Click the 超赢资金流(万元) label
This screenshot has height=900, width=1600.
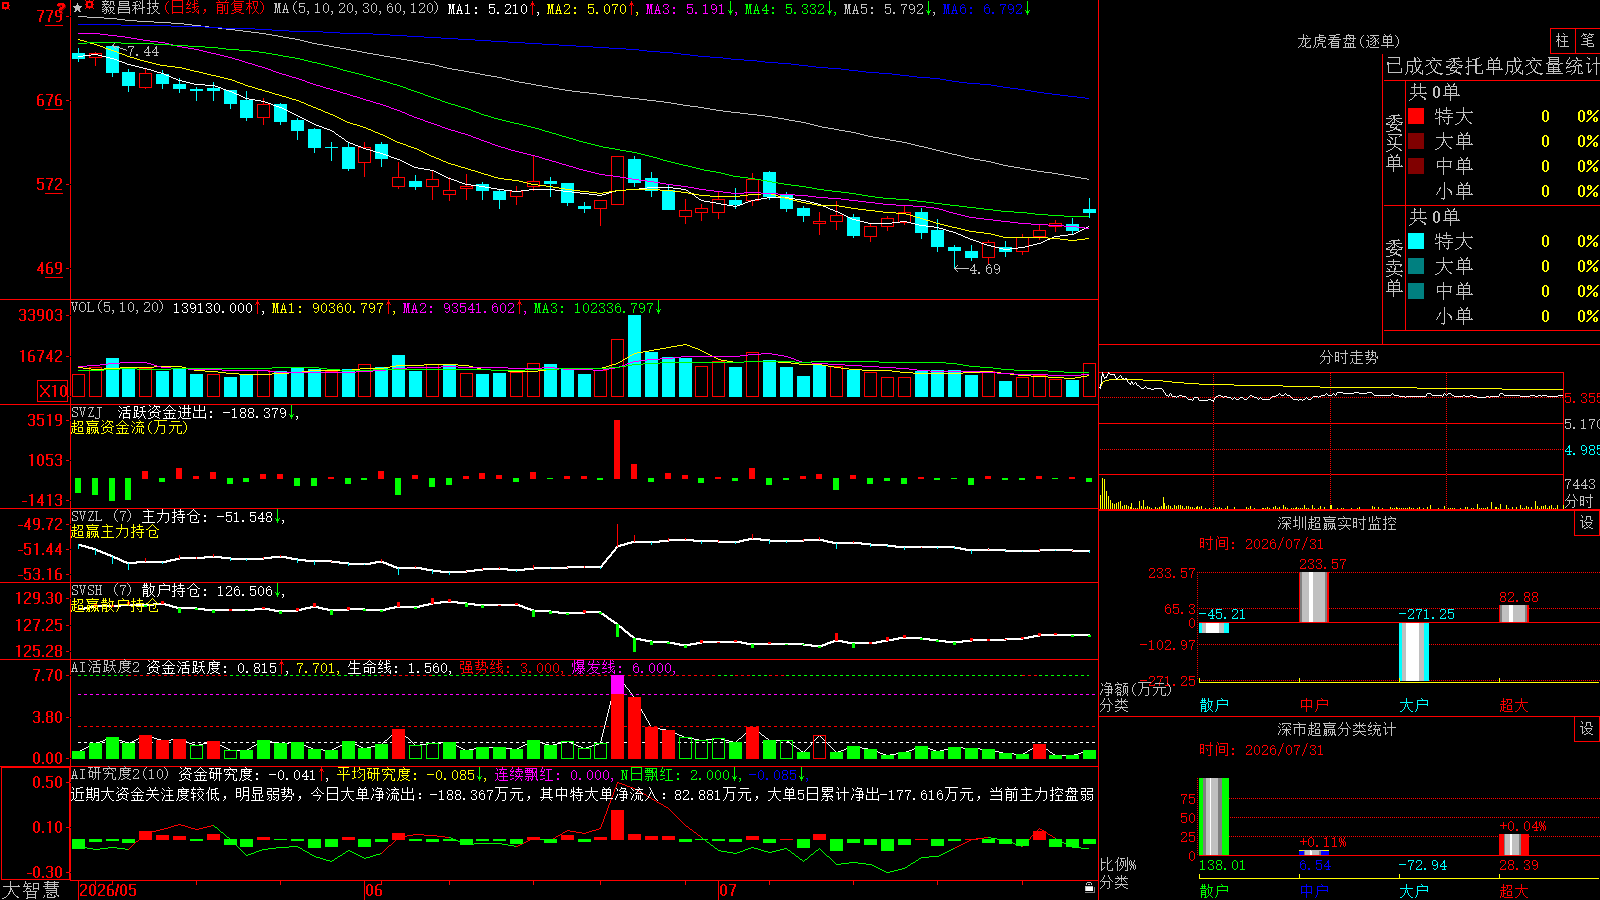click(x=129, y=427)
